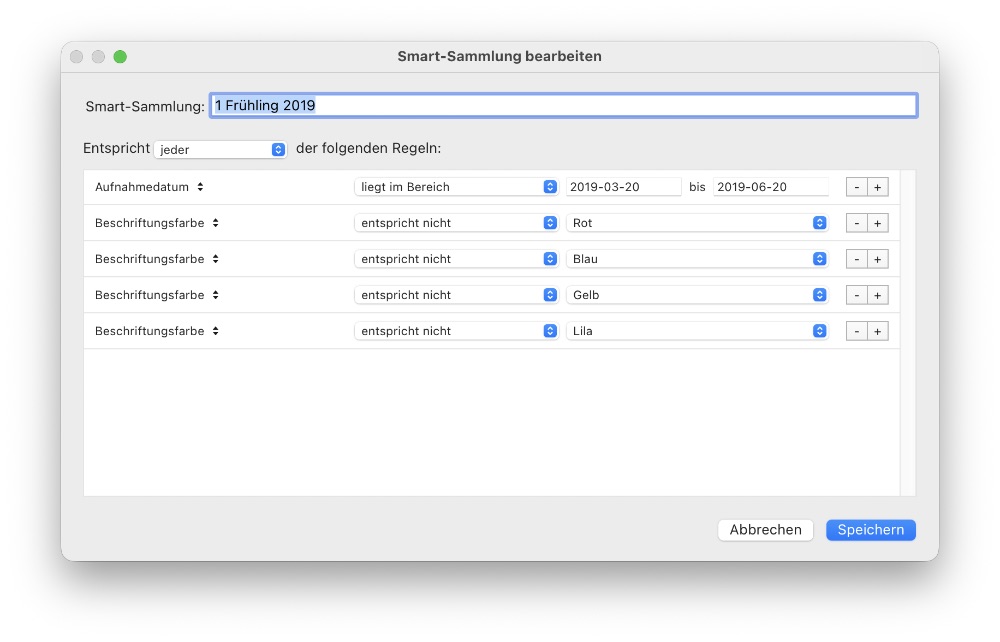Remove the Rot color rule with minus

(857, 223)
